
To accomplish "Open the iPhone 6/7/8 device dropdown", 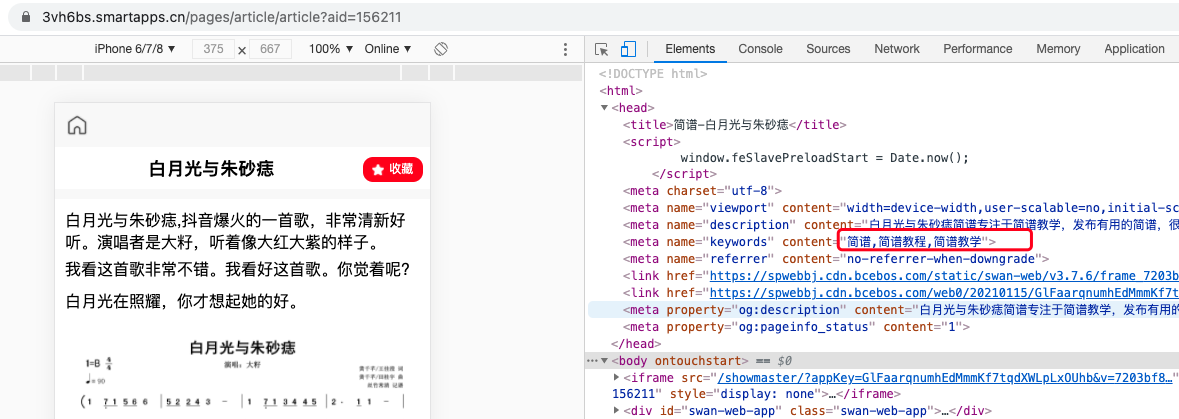I will tap(135, 49).
